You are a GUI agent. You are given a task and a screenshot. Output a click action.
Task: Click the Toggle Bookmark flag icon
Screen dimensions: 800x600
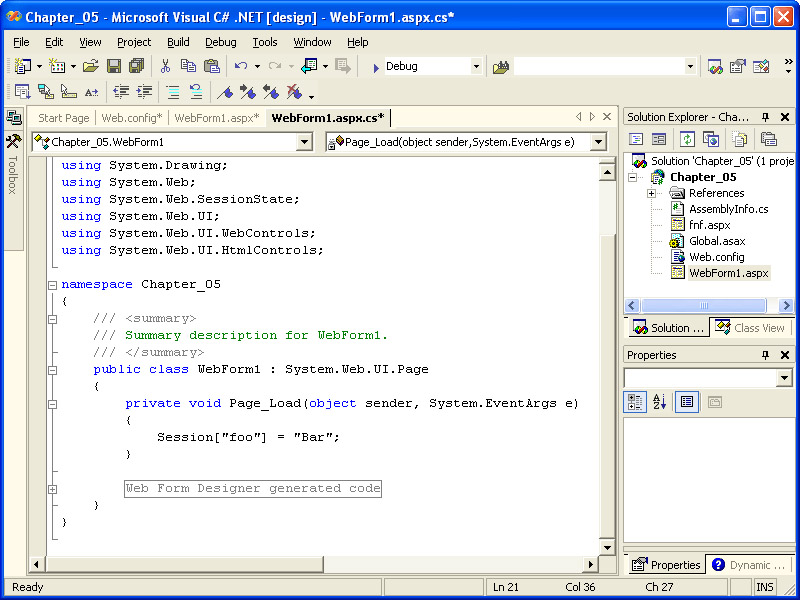(x=226, y=92)
